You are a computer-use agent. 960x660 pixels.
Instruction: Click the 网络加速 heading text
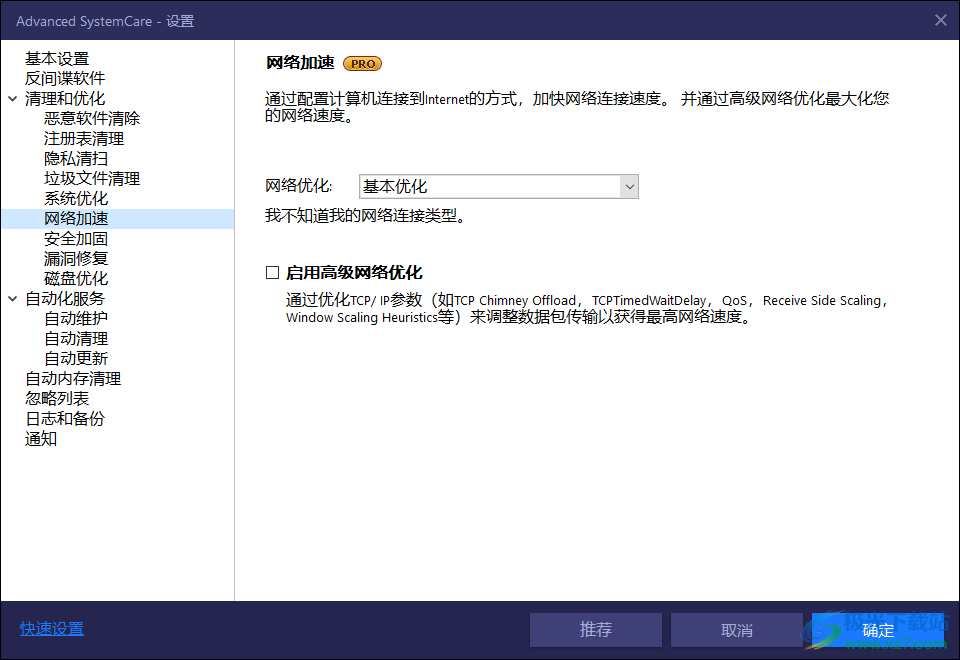click(300, 63)
